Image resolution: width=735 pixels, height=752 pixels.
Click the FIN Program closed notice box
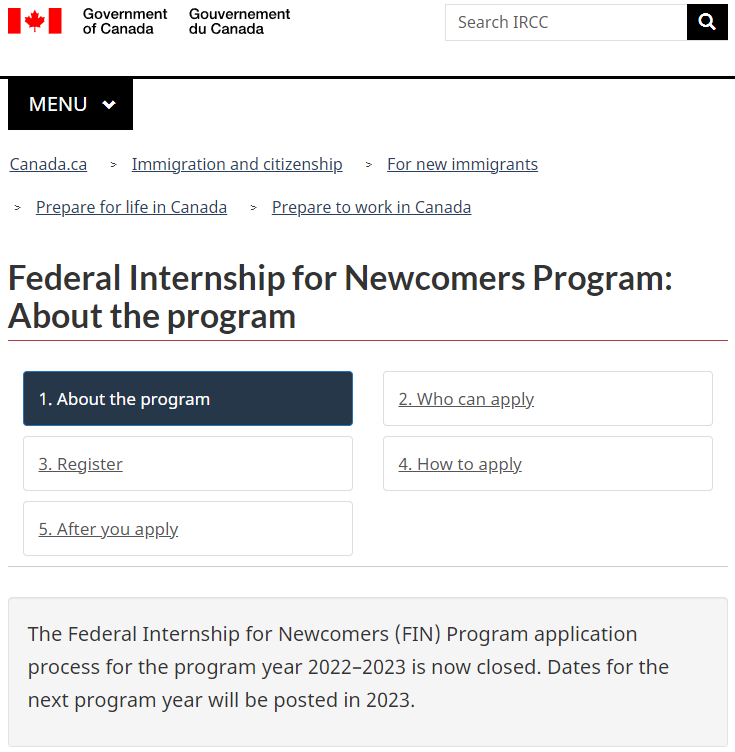point(368,672)
